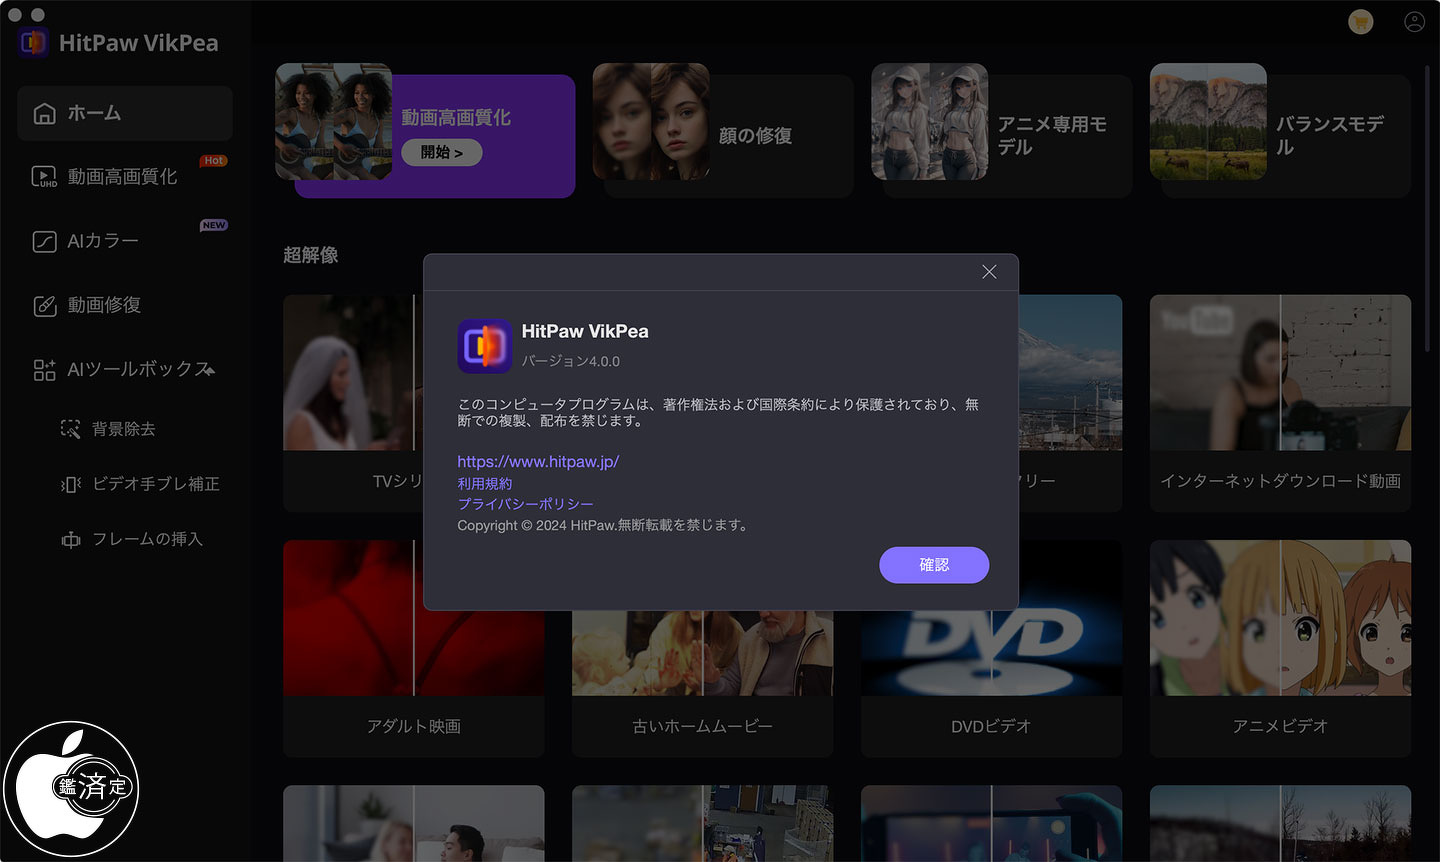The image size is (1440, 862).
Task: Click the 背景除去 background removal icon
Action: (70, 429)
